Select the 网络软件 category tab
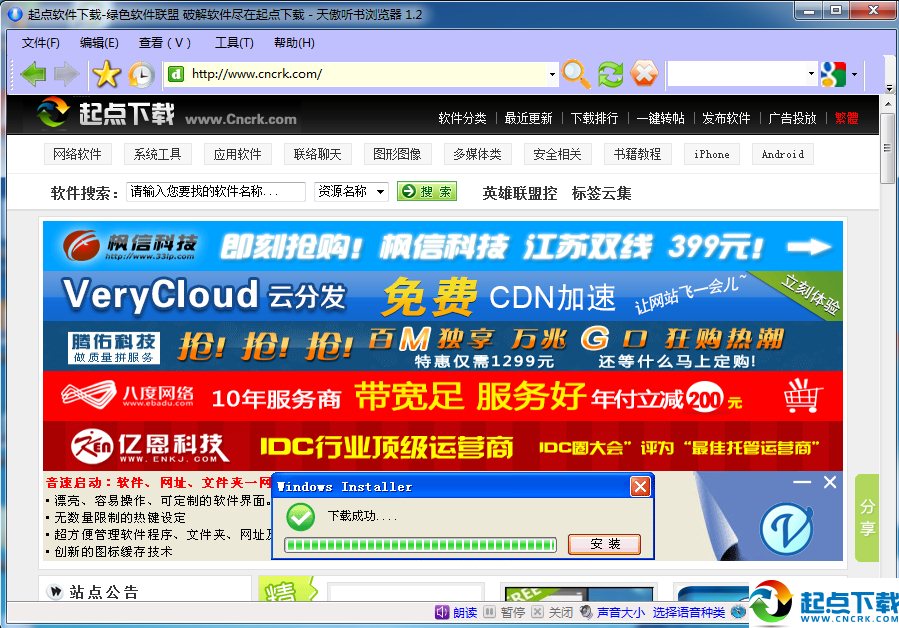Viewport: 899px width, 628px height. pyautogui.click(x=77, y=154)
